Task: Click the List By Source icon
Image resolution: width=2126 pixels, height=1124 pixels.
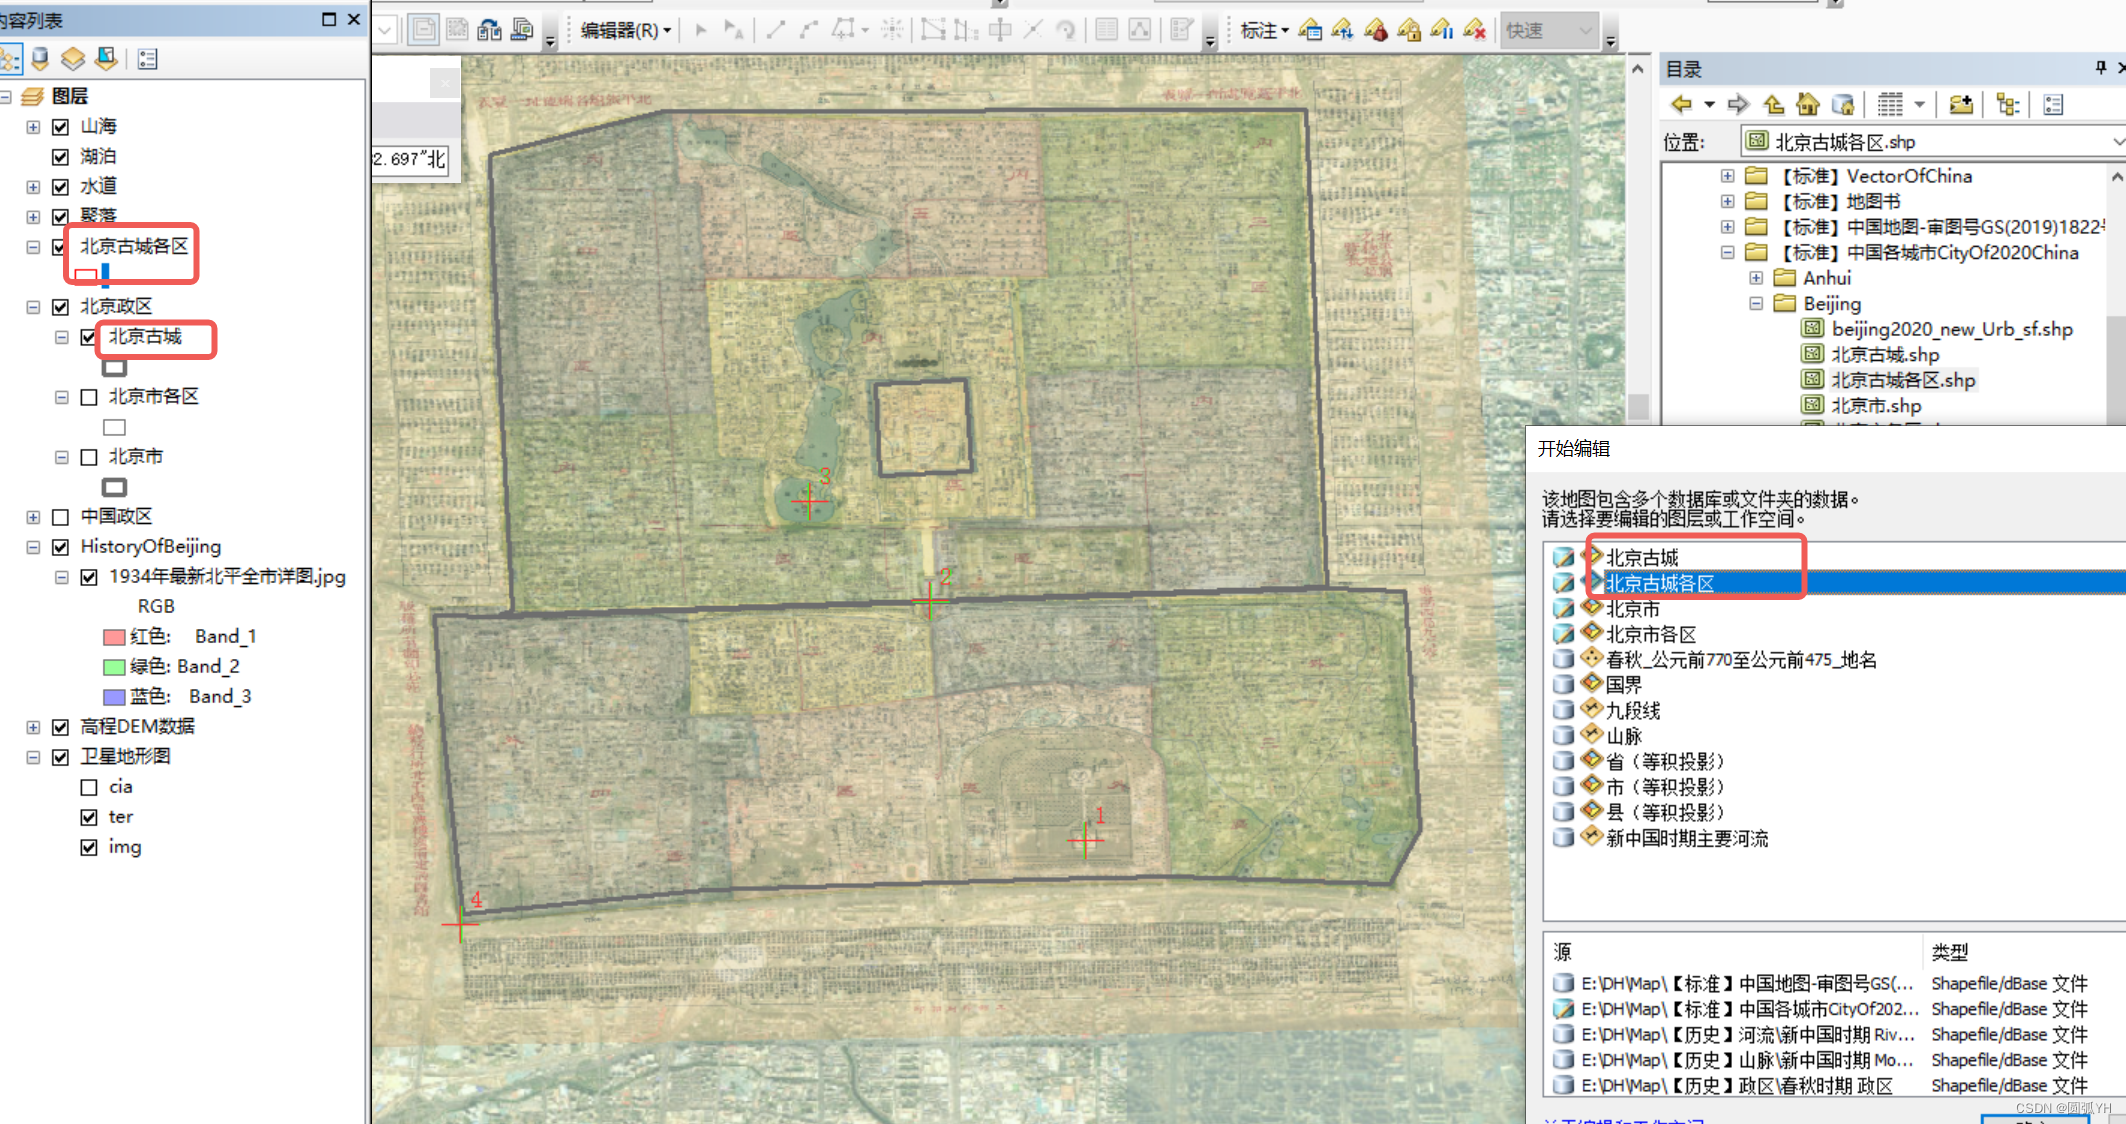Action: click(x=40, y=59)
